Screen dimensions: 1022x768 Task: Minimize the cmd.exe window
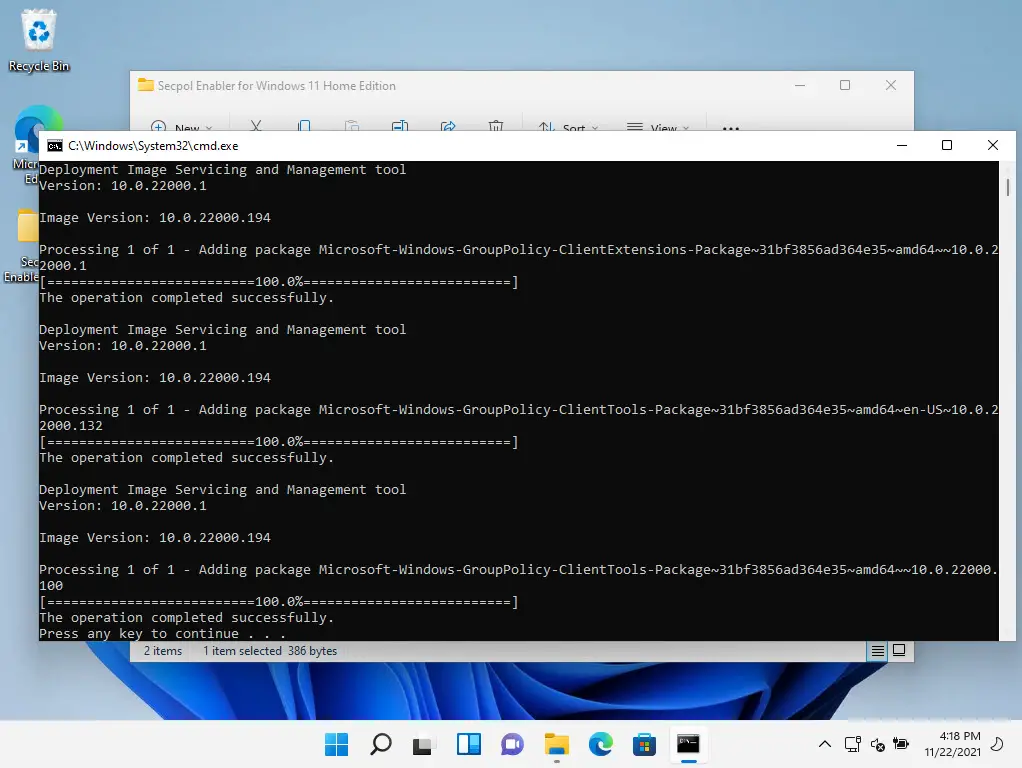pos(902,145)
